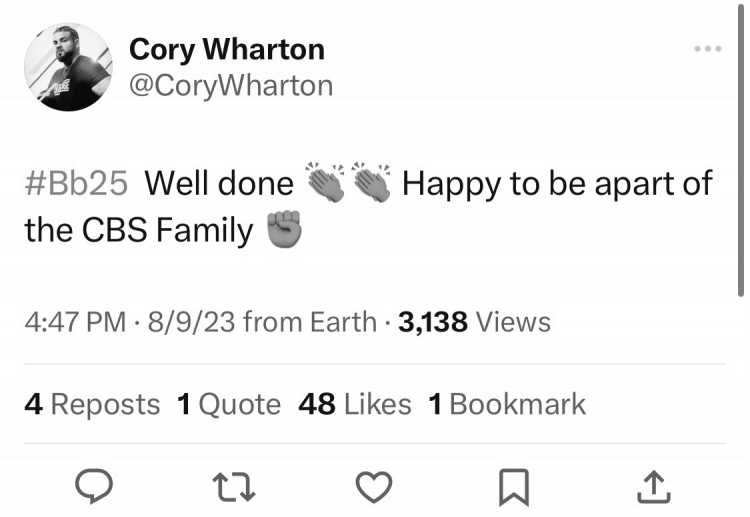The width and height of the screenshot is (750, 517).
Task: Bookmark the tweet with the bookmark icon
Action: point(514,487)
